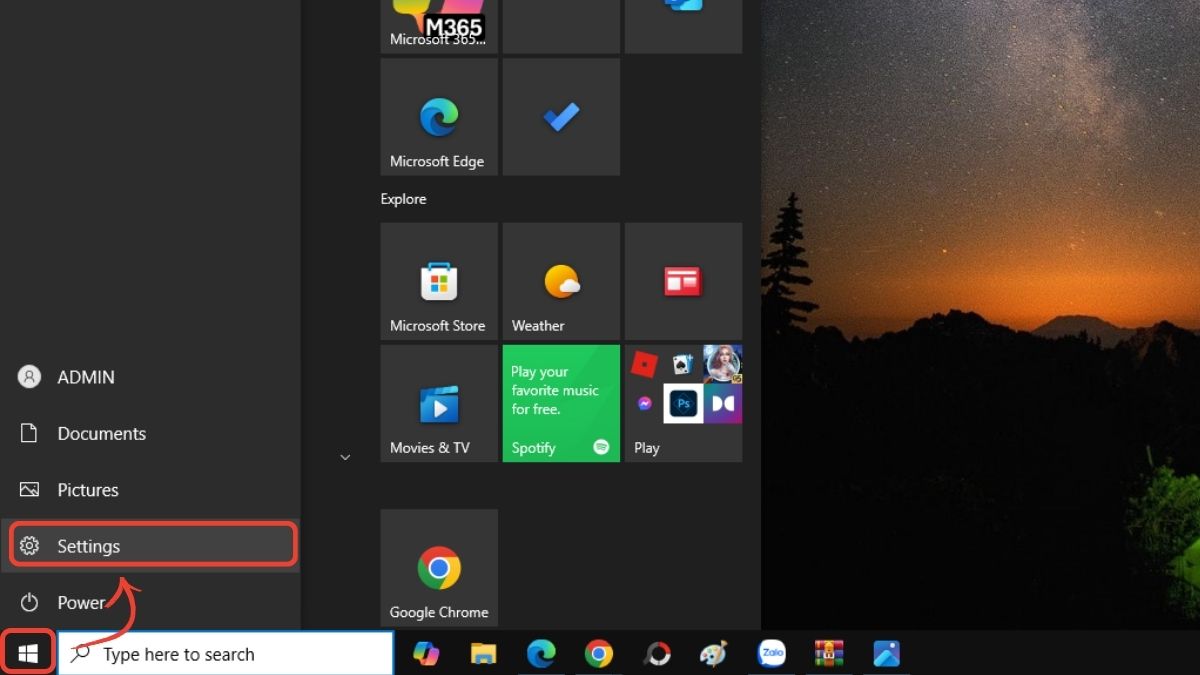Open the Documents folder shortcut

point(151,433)
